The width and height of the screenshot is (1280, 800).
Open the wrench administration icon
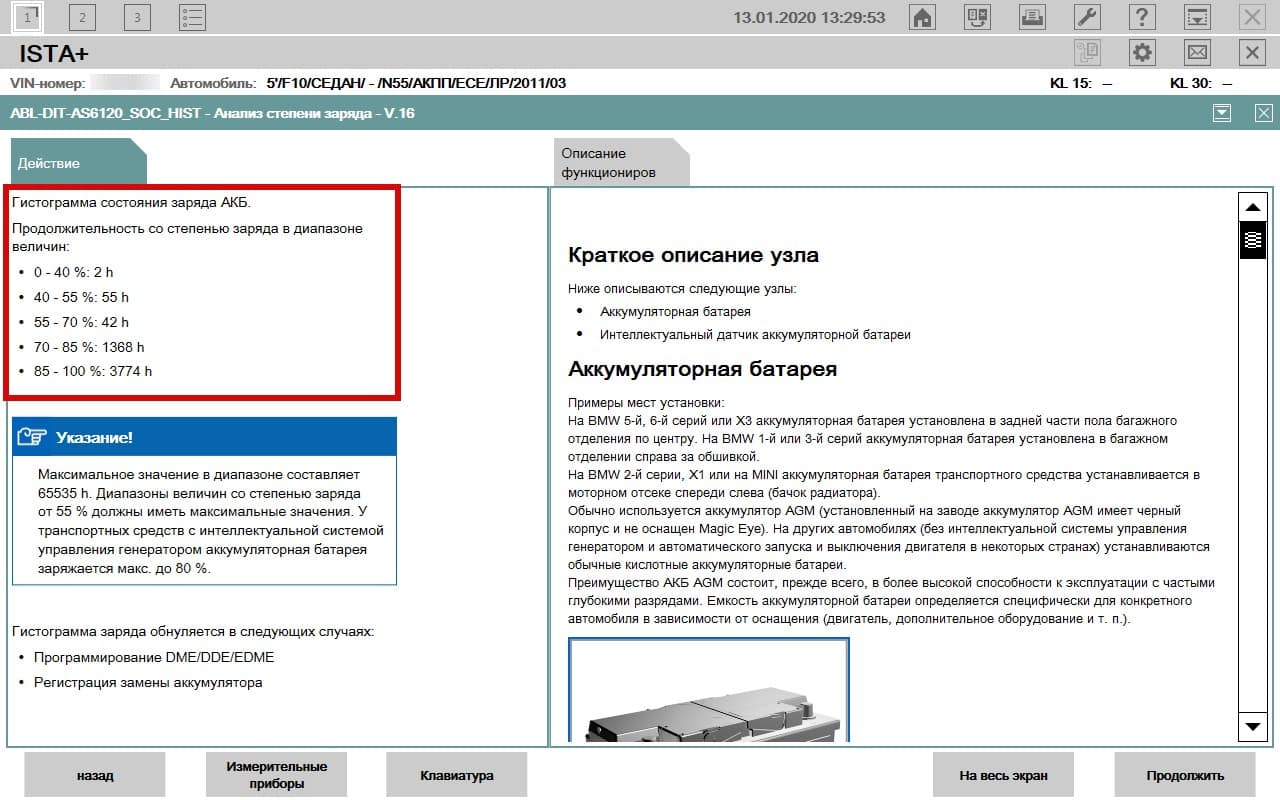click(x=1087, y=17)
